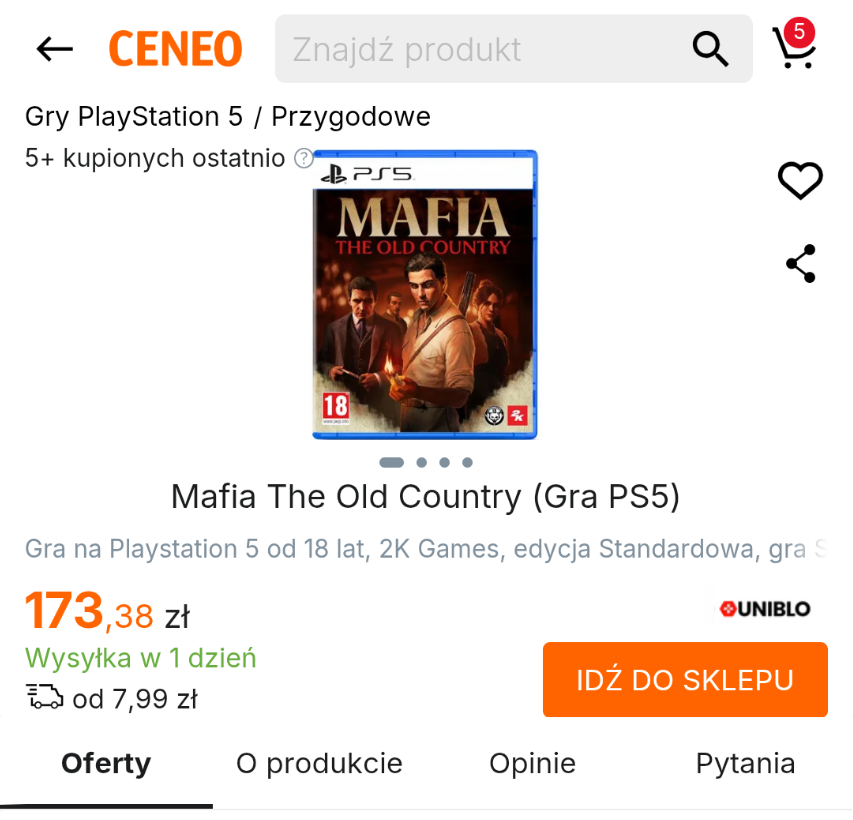Screen dimensions: 853x820
Task: Open the Opinie tab
Action: (533, 763)
